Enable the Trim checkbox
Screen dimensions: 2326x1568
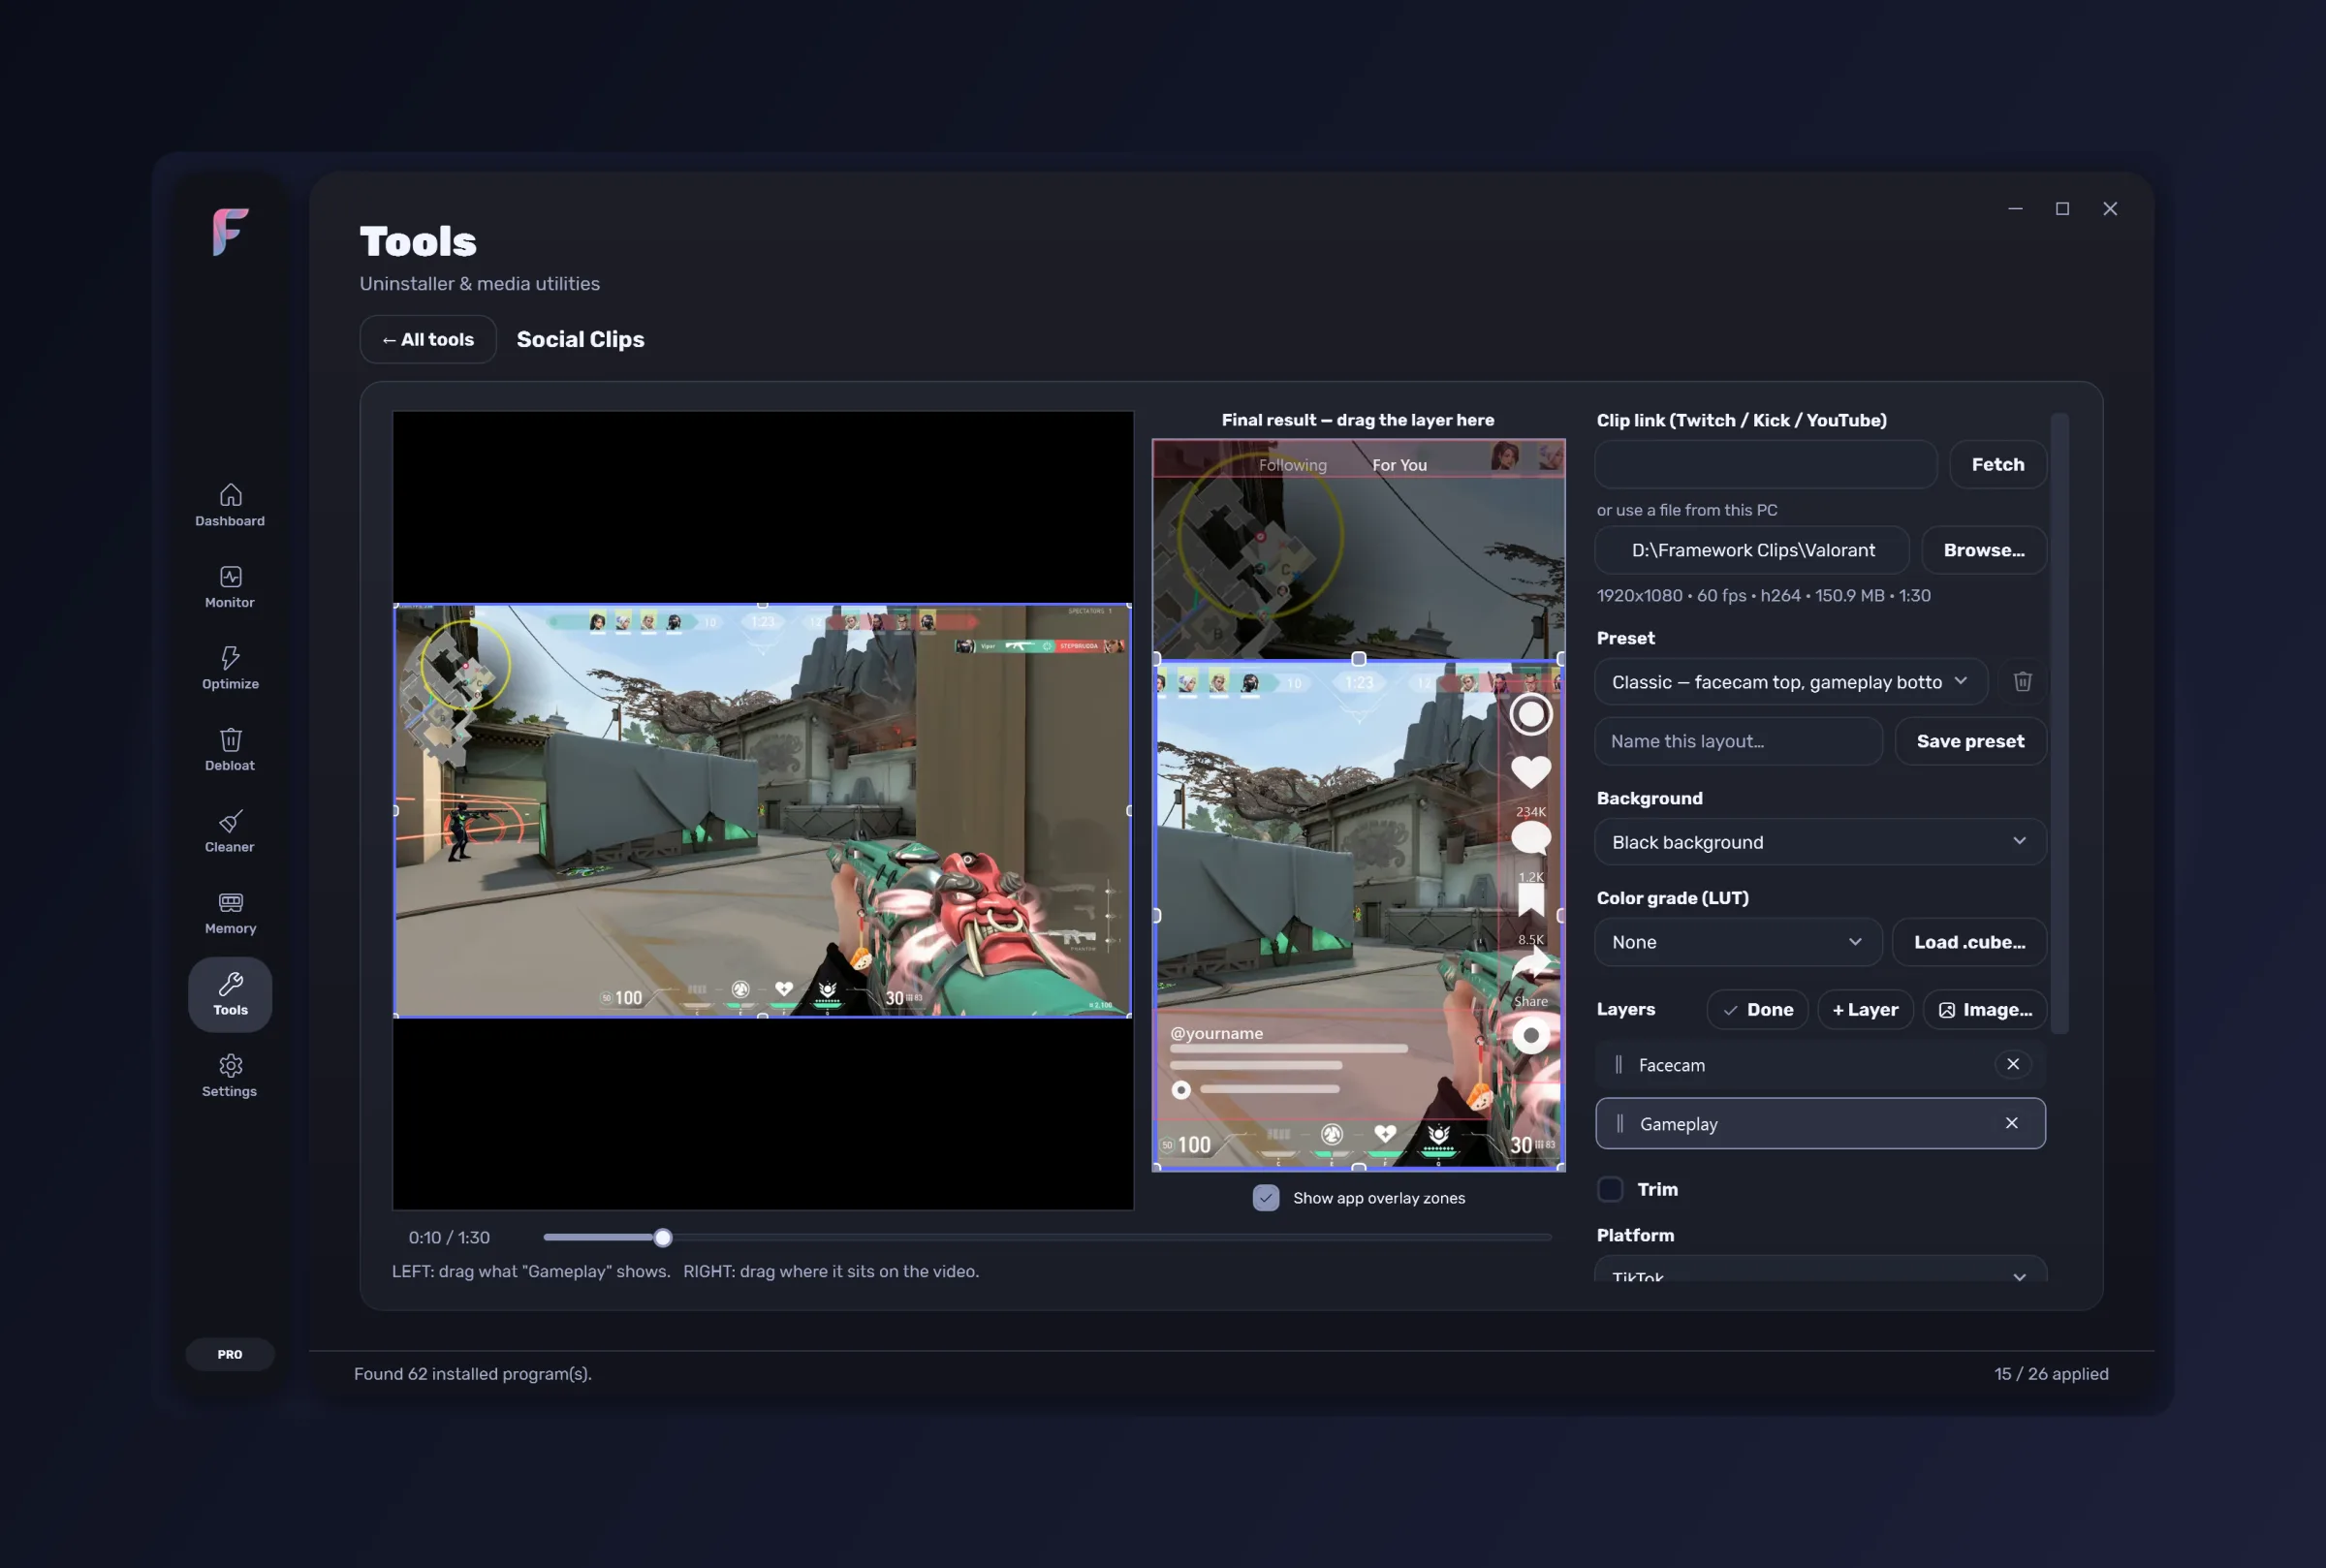[1610, 1189]
